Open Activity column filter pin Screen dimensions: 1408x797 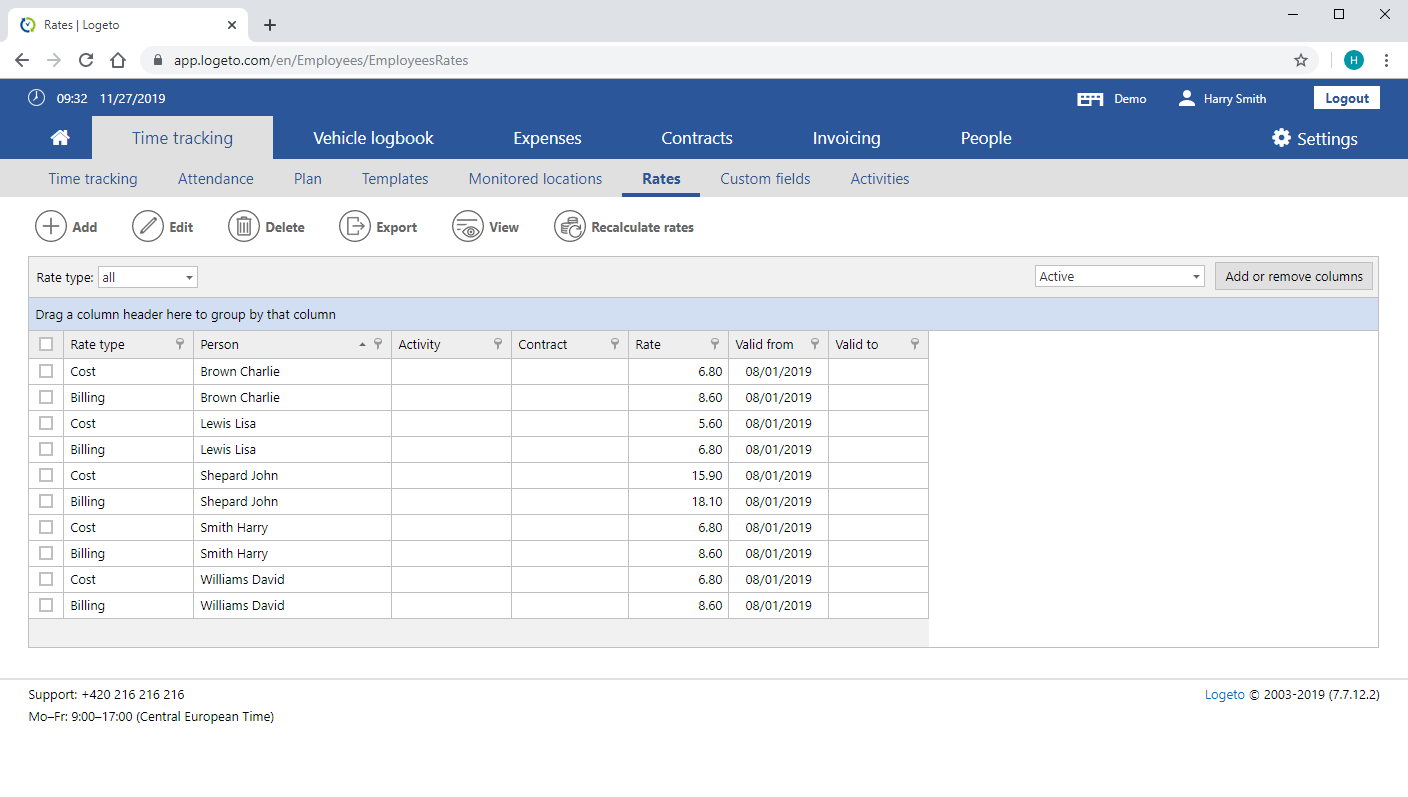pyautogui.click(x=498, y=344)
